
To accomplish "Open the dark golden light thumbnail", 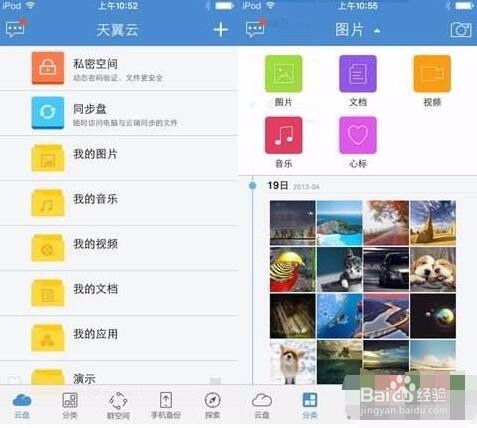I will [x=293, y=316].
